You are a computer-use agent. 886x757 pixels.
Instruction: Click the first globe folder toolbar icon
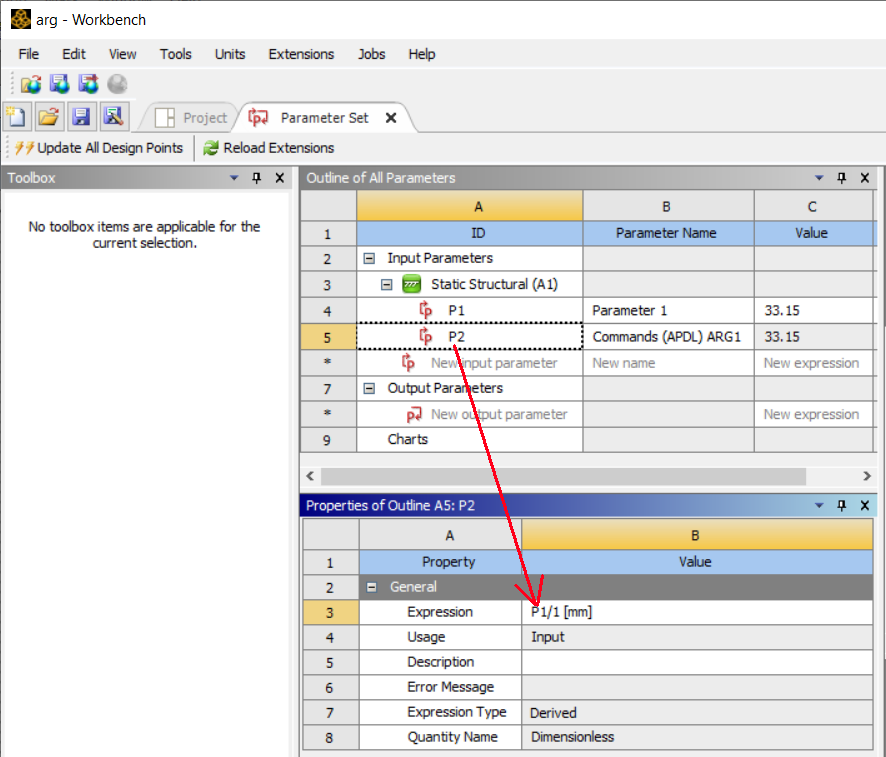(x=30, y=85)
